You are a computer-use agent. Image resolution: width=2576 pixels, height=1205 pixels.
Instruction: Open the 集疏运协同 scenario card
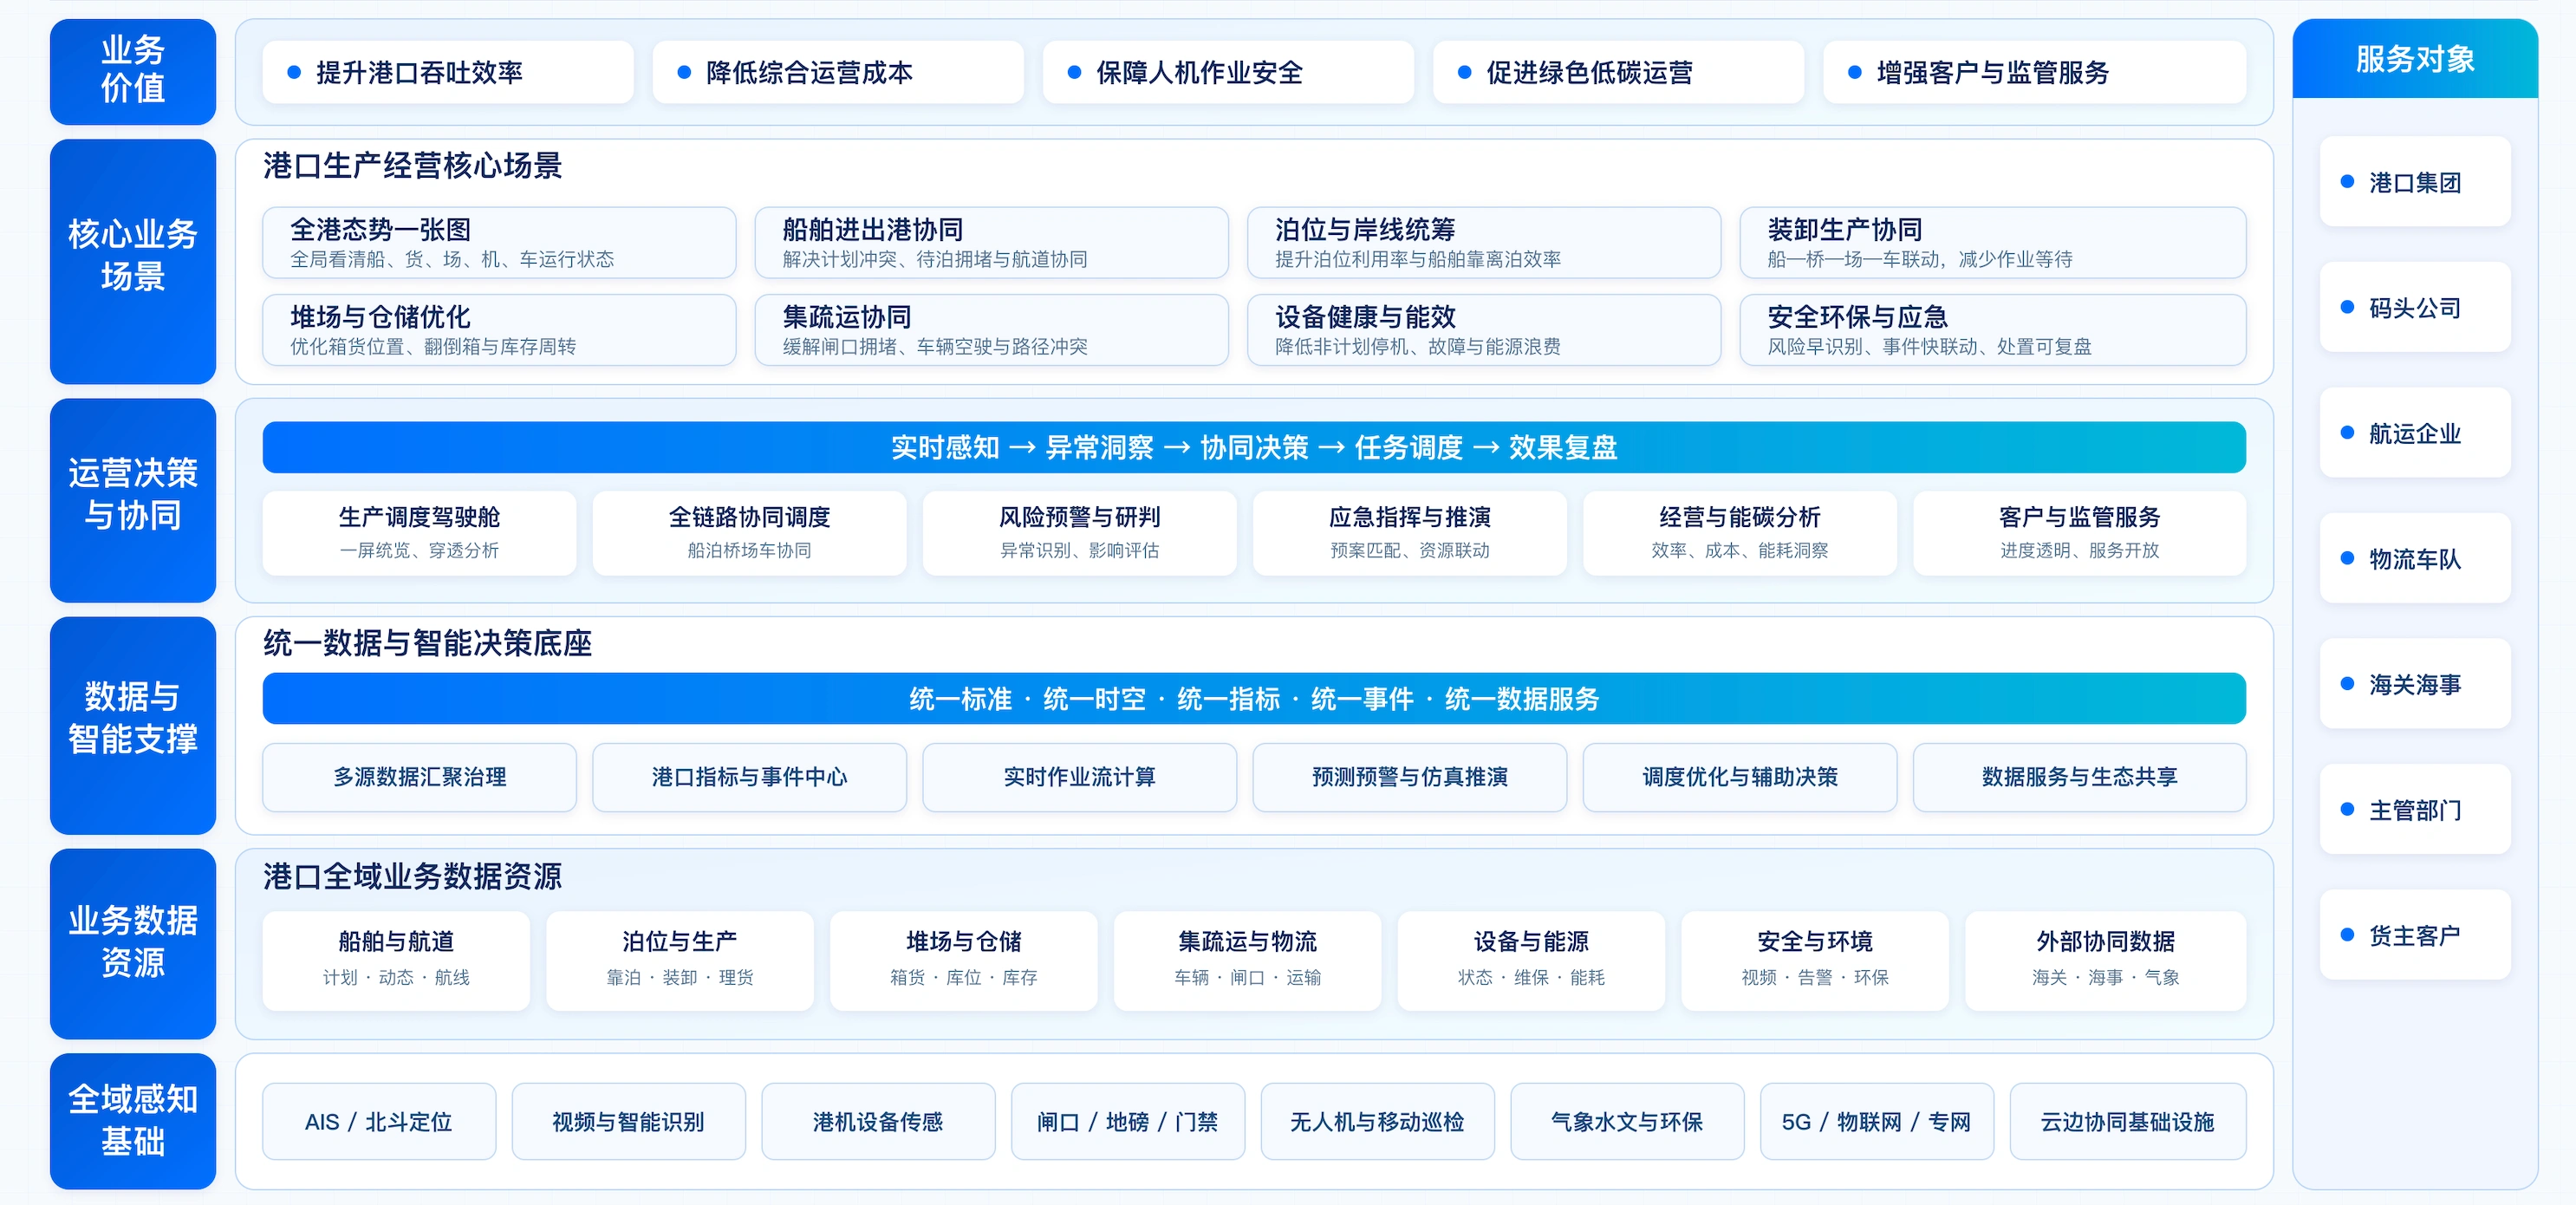(991, 330)
